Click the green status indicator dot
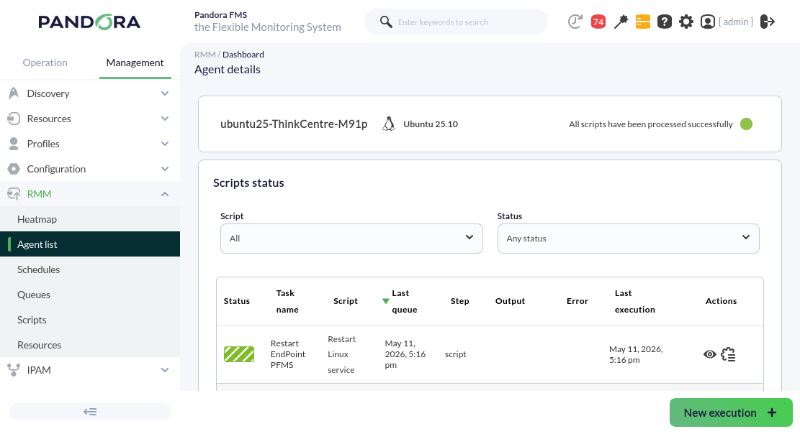This screenshot has width=800, height=434. coord(746,124)
